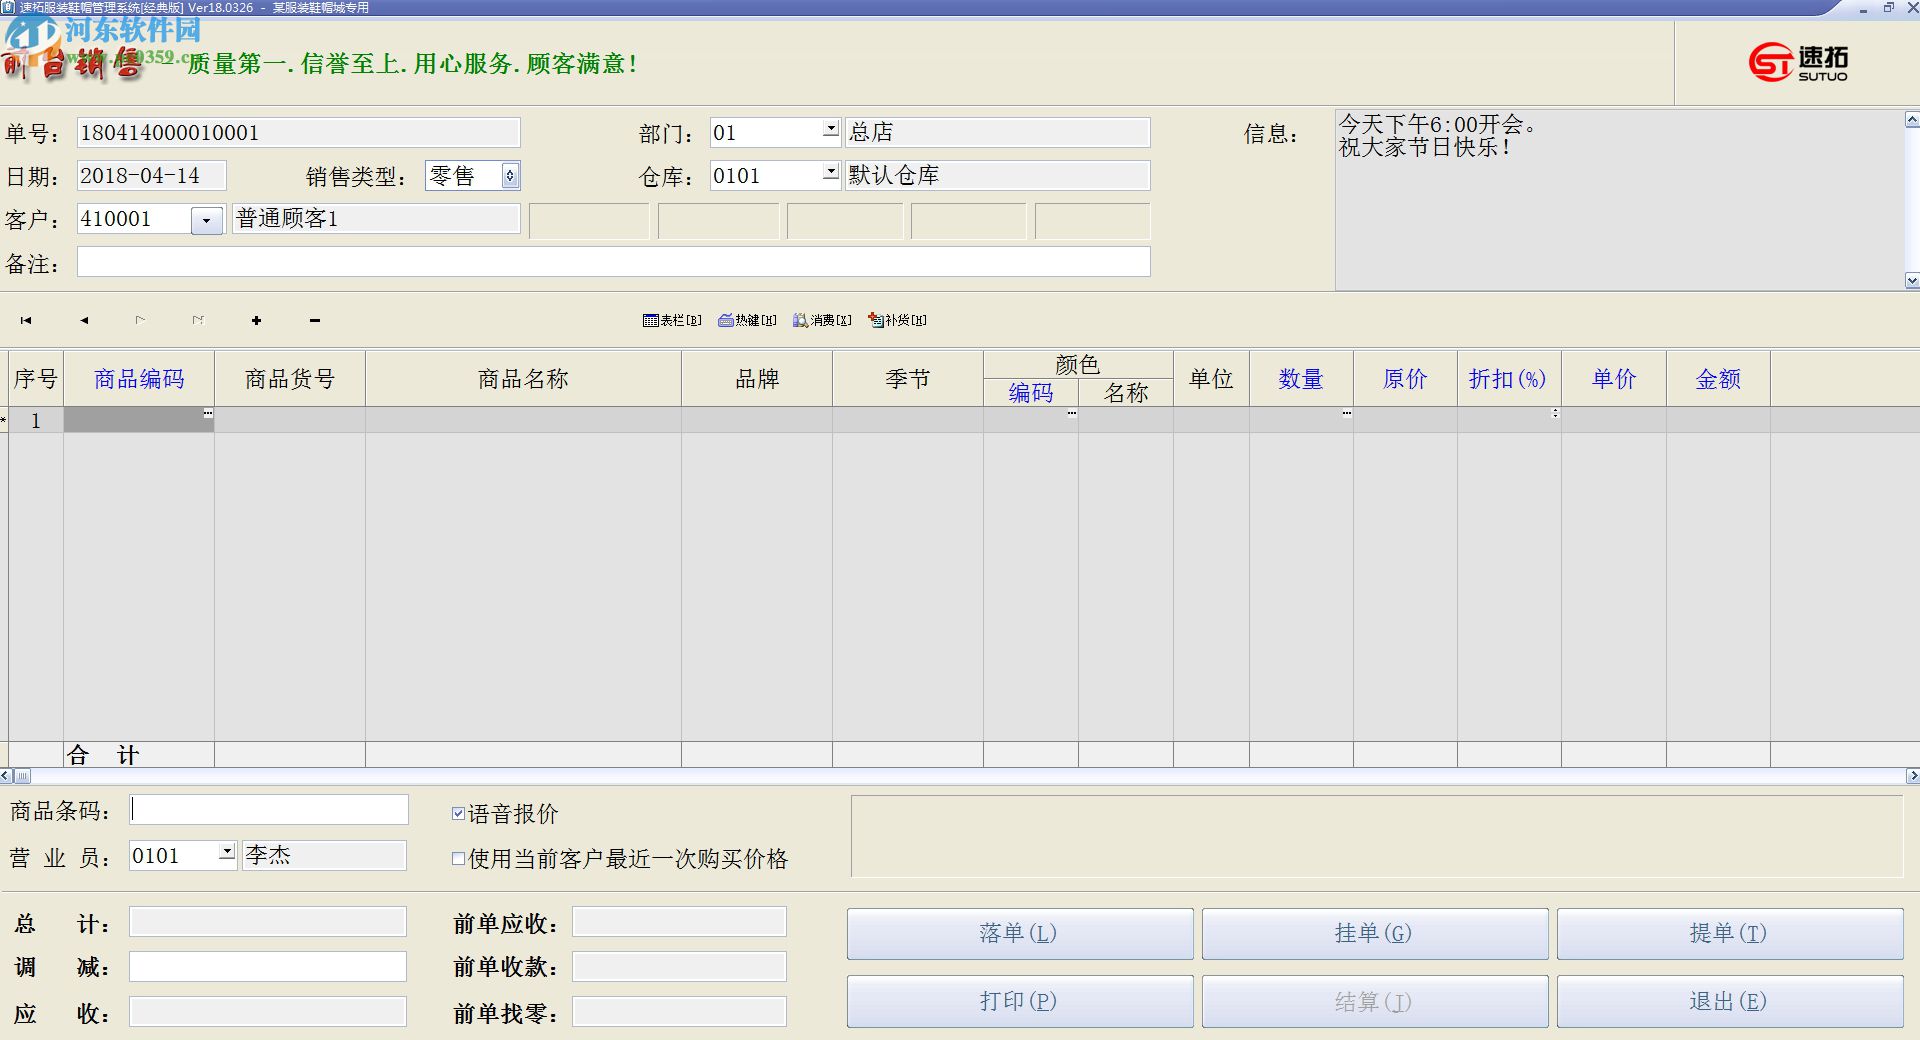Click the 总计 total field
The width and height of the screenshot is (1920, 1040).
[268, 922]
